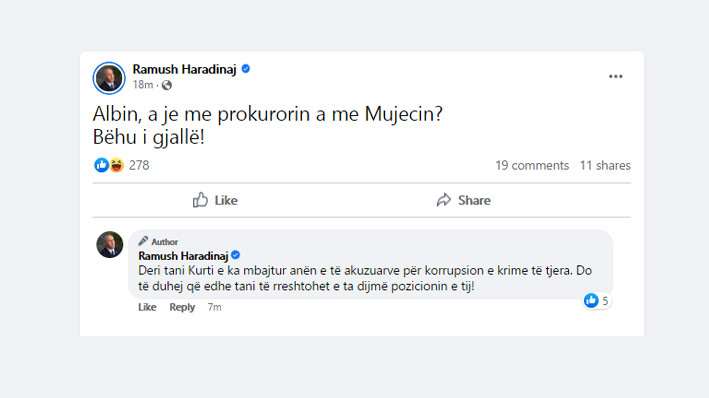Click the laughing face reaction icon
709x398 pixels.
117,165
